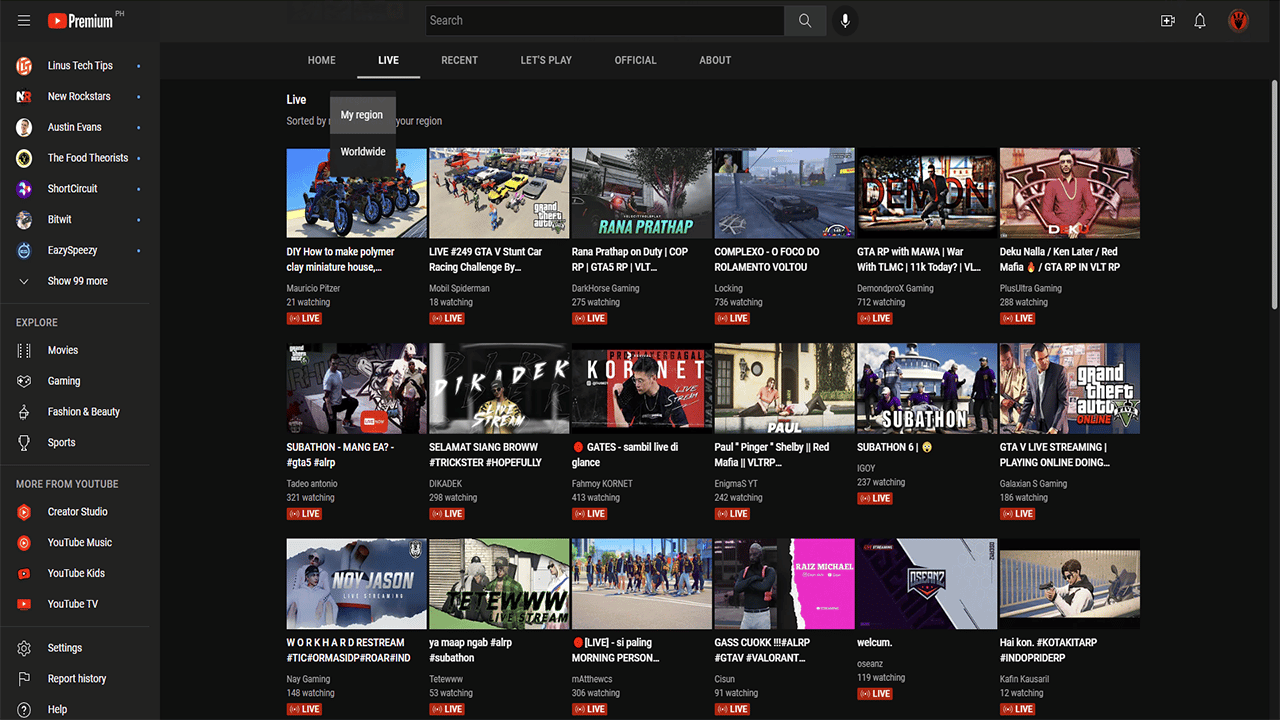Click the YouTube Music icon

coord(24,543)
